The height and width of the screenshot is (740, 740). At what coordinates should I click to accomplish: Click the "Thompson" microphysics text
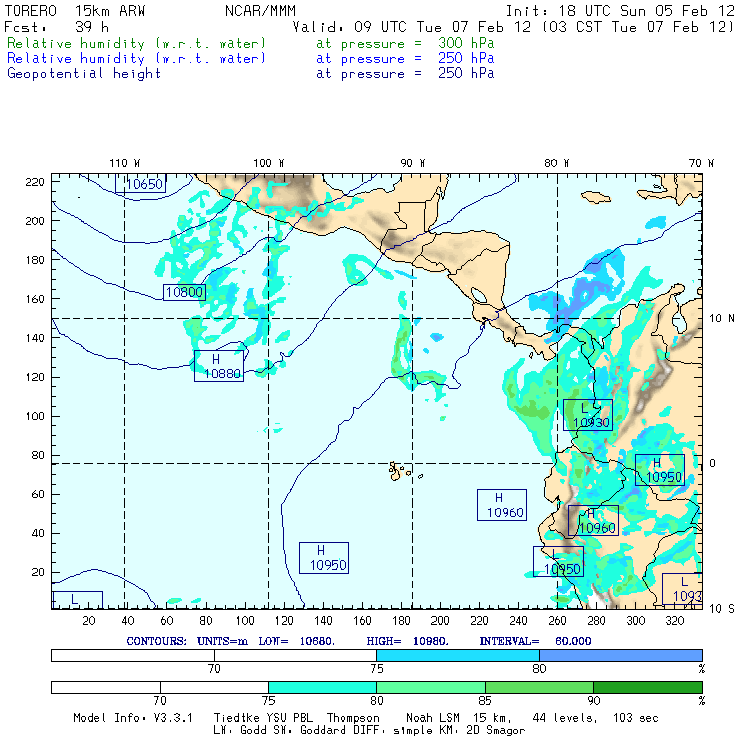click(353, 718)
